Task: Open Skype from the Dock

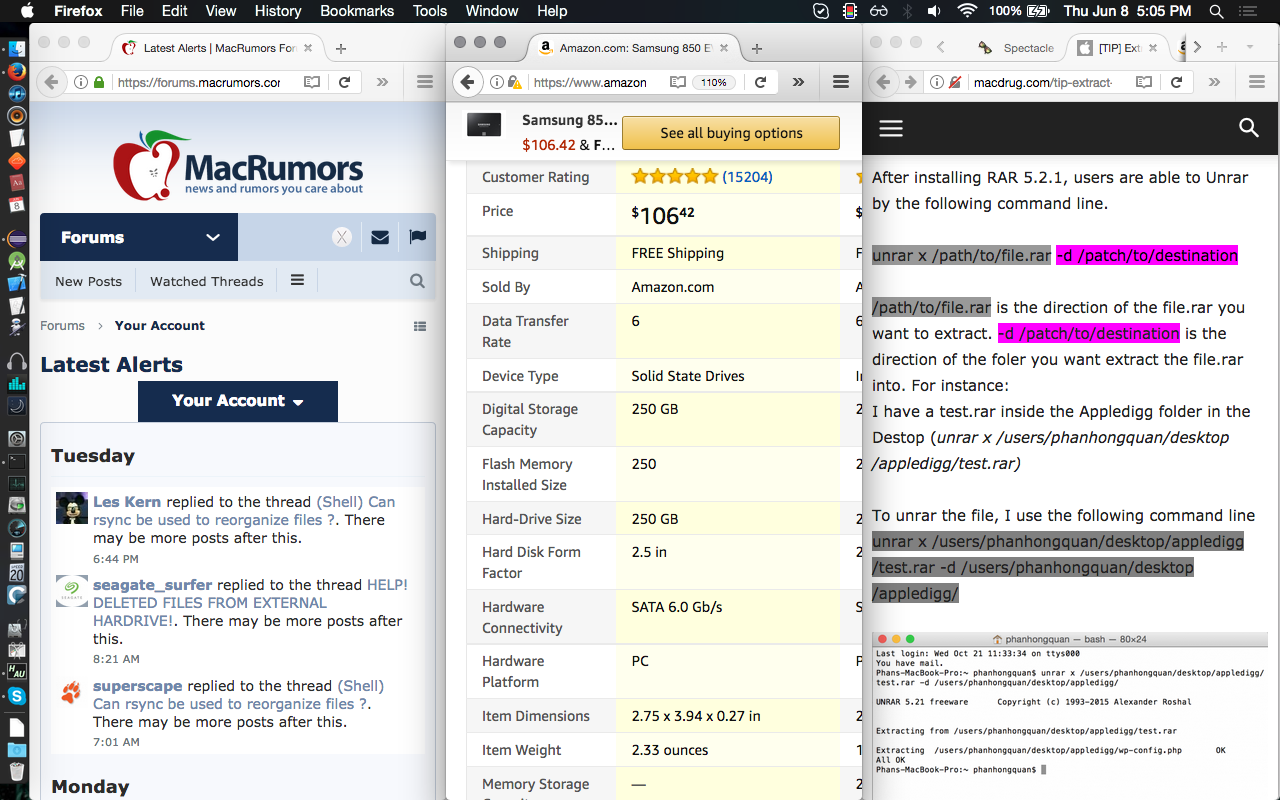Action: click(16, 695)
